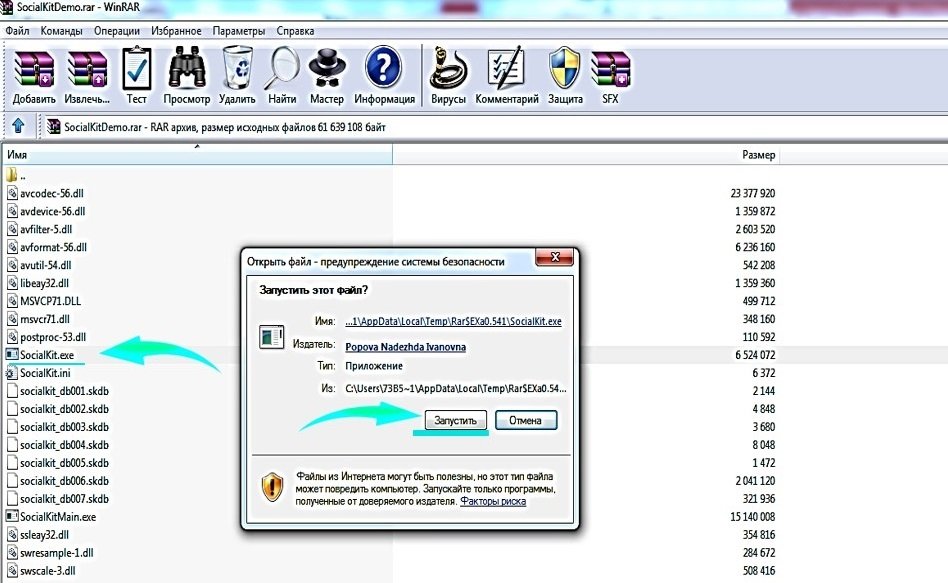The image size is (948, 583).
Task: Click the SocialKit.exe file path link
Action: coord(453,321)
